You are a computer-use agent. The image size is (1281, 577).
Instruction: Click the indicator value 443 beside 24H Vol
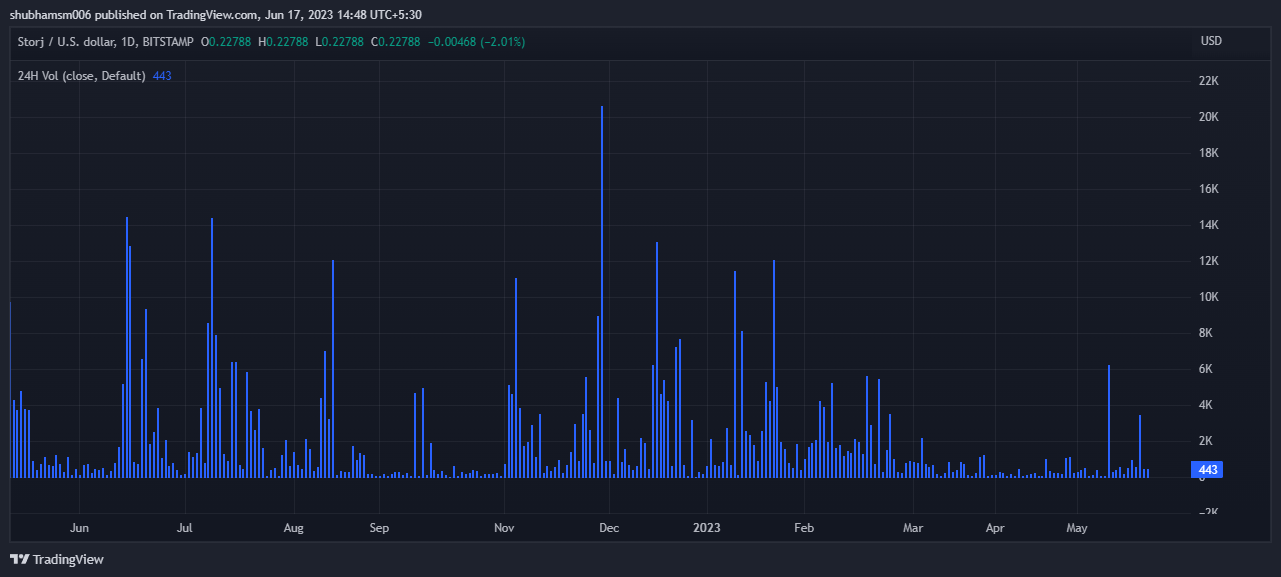pos(162,76)
